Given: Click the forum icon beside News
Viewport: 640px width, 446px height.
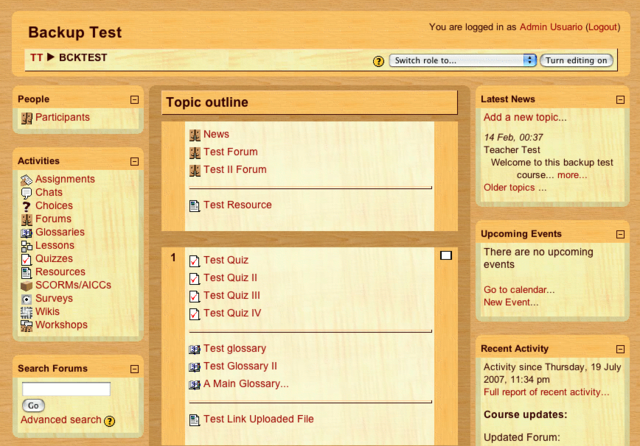Looking at the screenshot, I should tap(195, 135).
